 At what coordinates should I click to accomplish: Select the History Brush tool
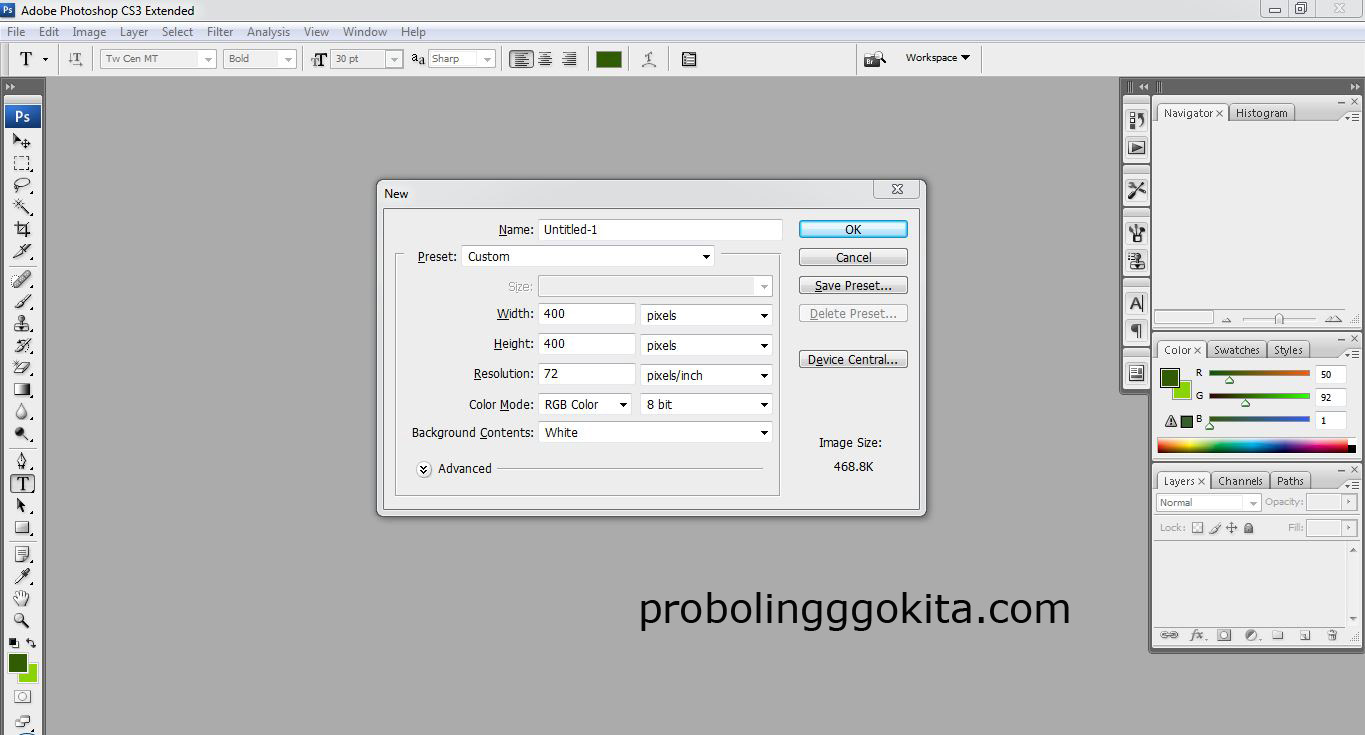(x=22, y=345)
